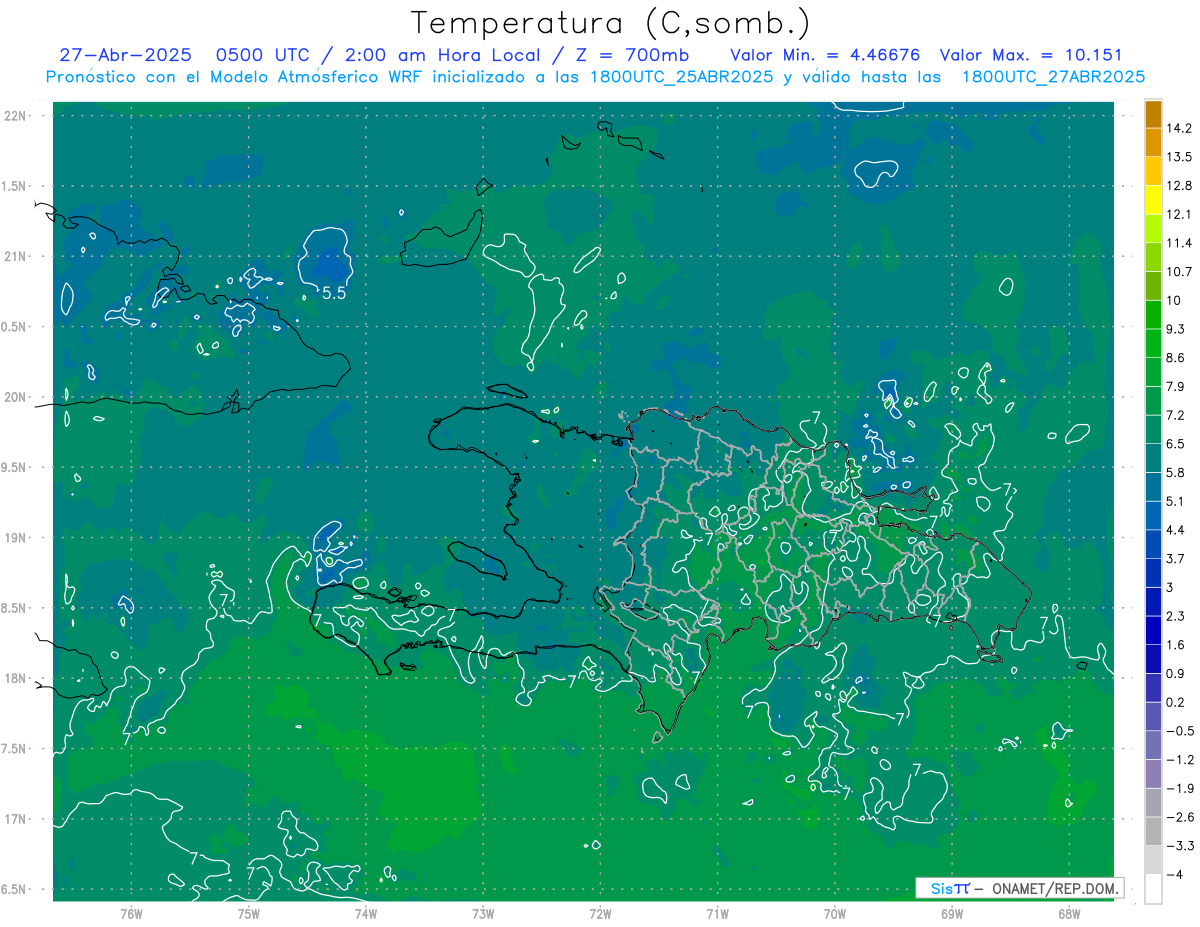Viewport: 1200px width, 927px height.
Task: Click the "17N" latitude axis label
Action: [x=16, y=820]
